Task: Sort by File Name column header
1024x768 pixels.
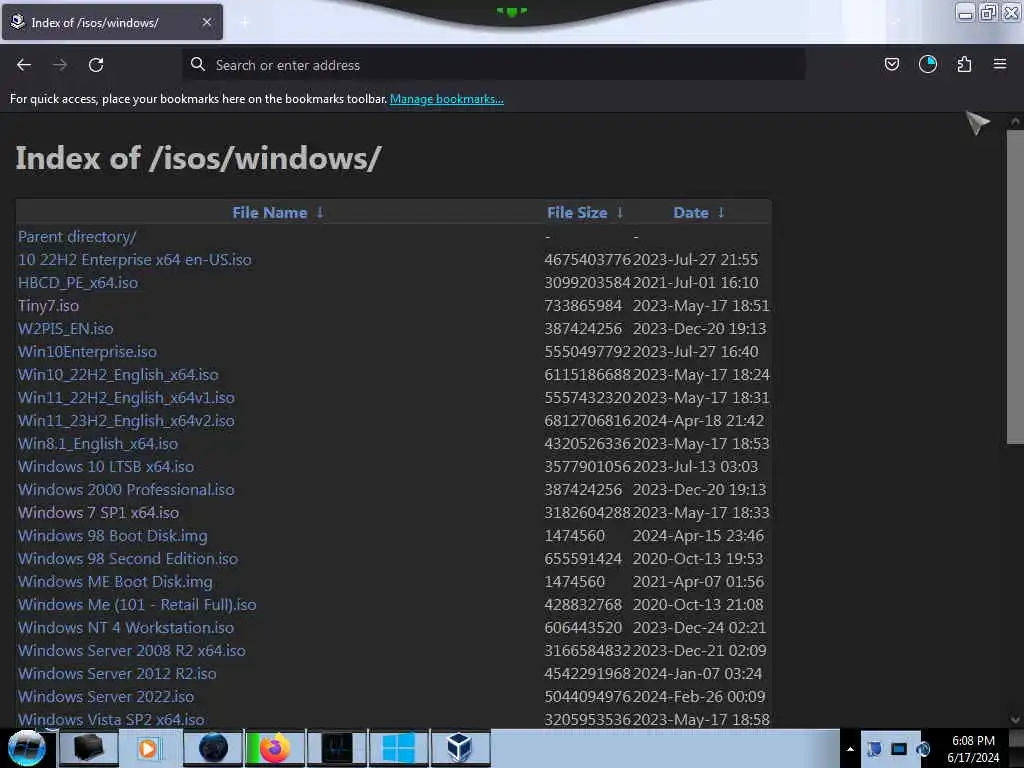Action: 270,213
